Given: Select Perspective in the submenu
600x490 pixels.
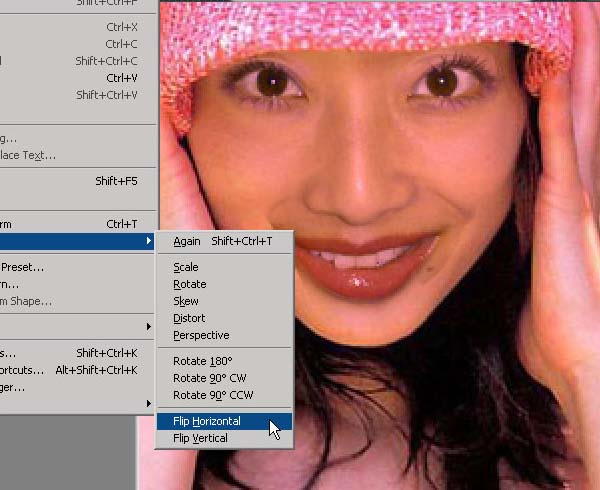Looking at the screenshot, I should point(224,335).
